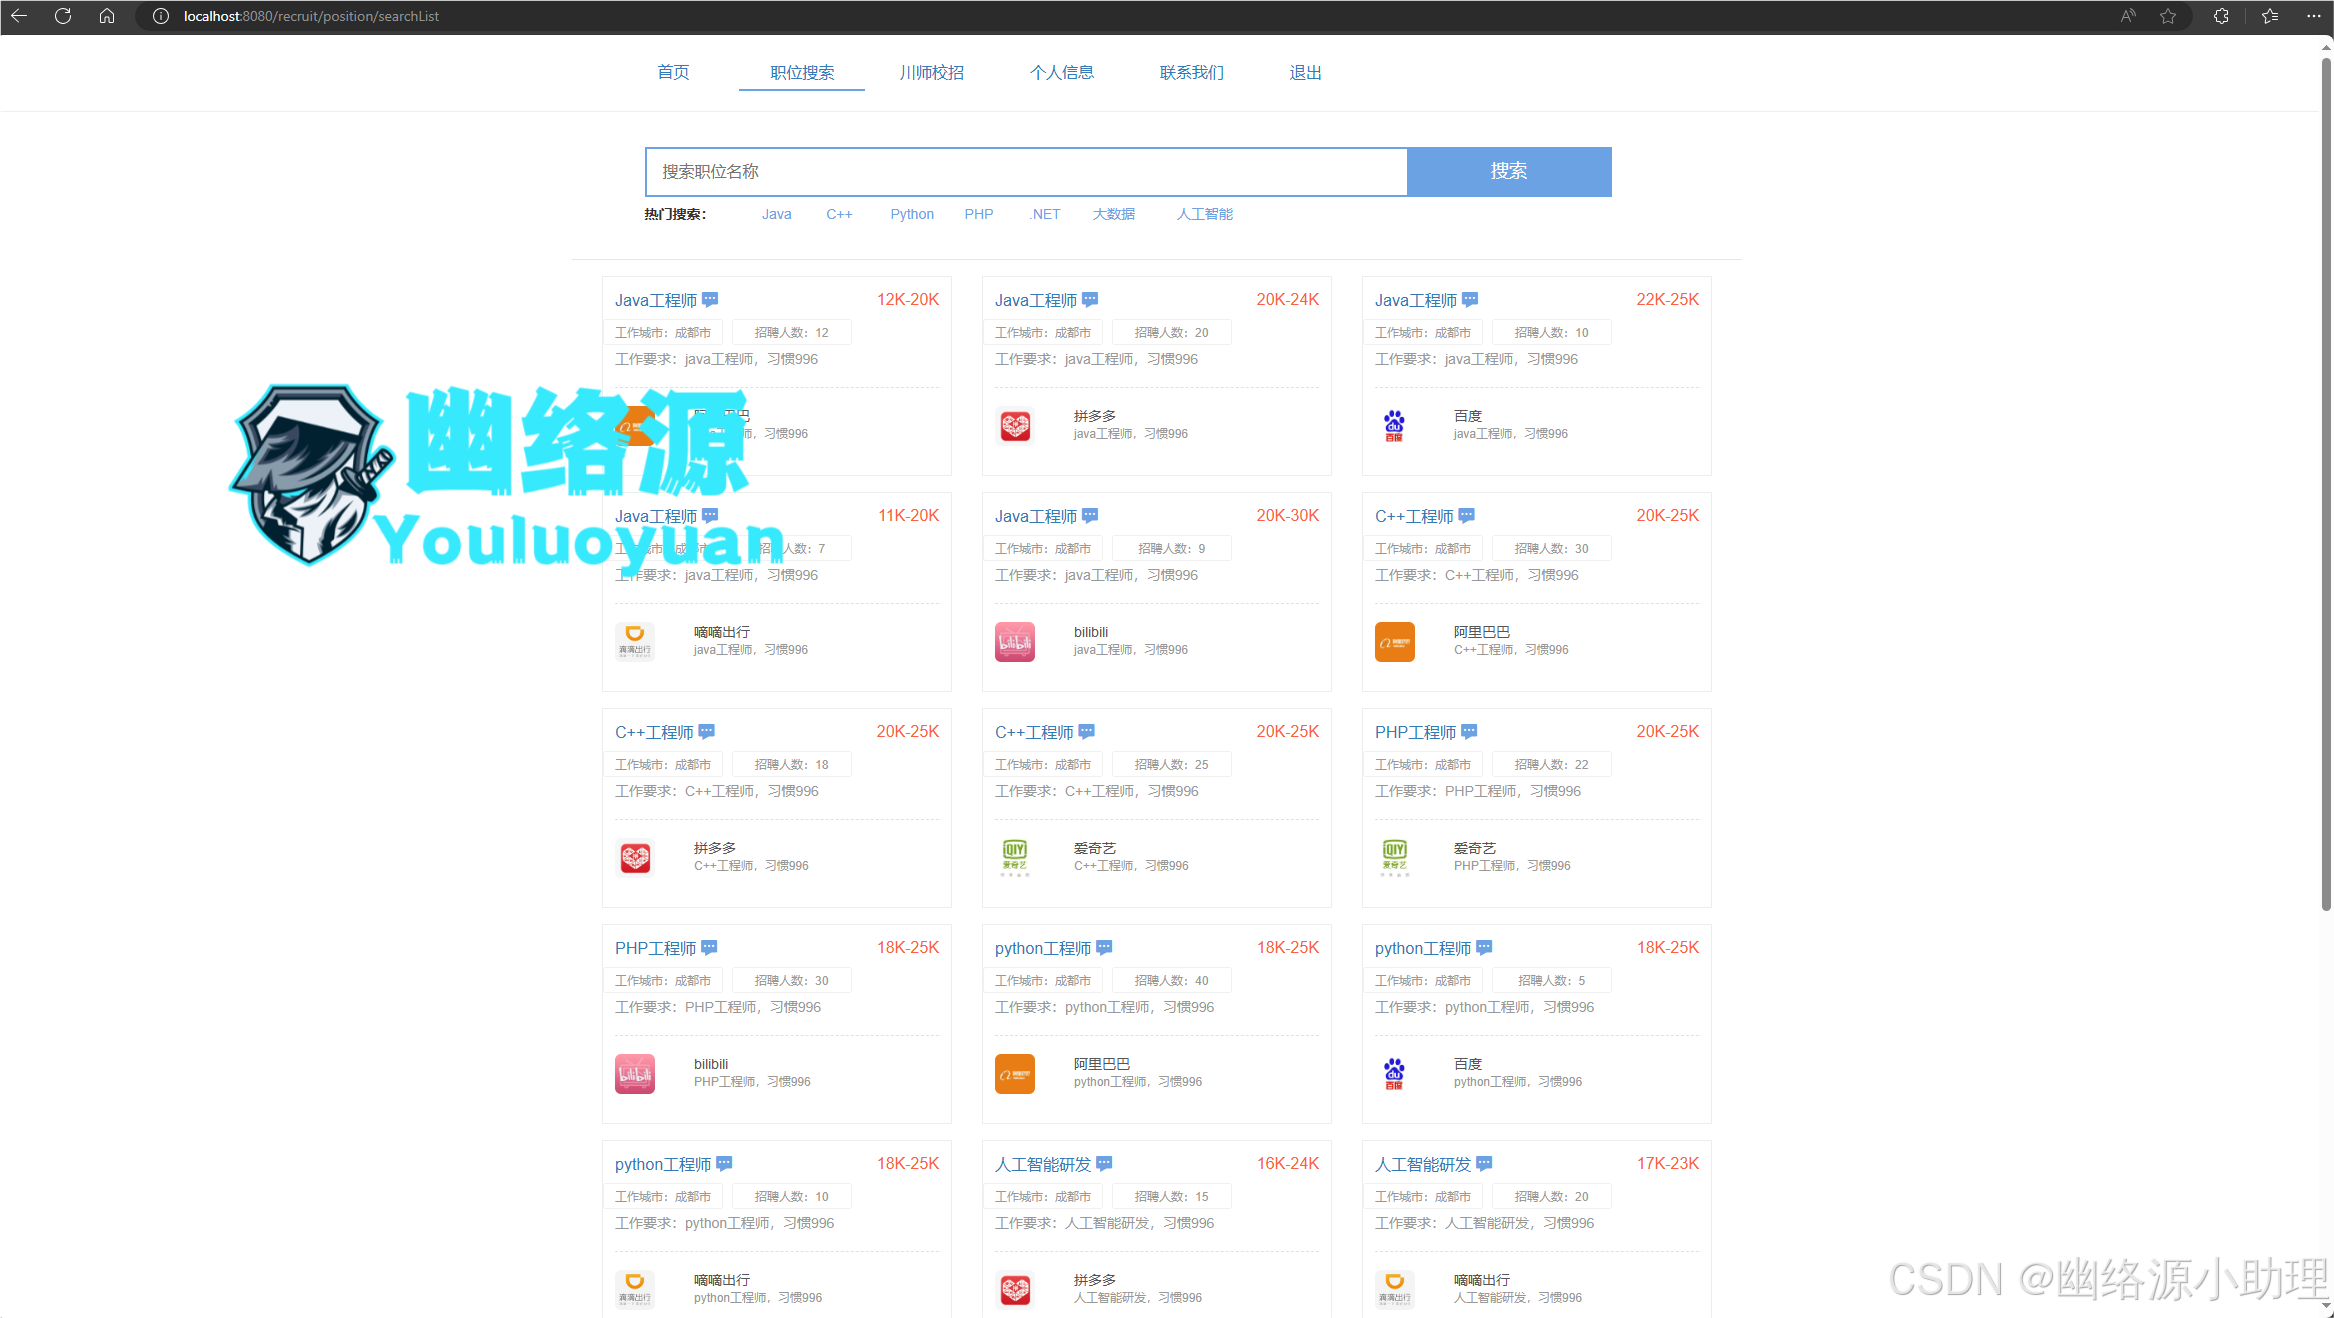Click 嘀嘀出行 logo in 11K-20K Java card

pos(635,642)
